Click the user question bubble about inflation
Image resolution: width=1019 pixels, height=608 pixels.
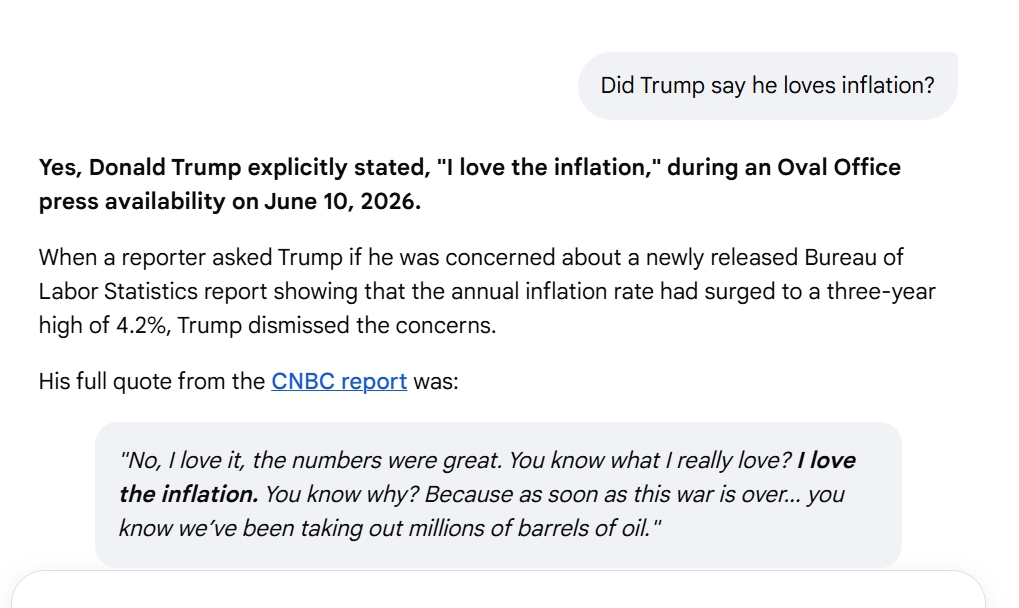[x=767, y=86]
